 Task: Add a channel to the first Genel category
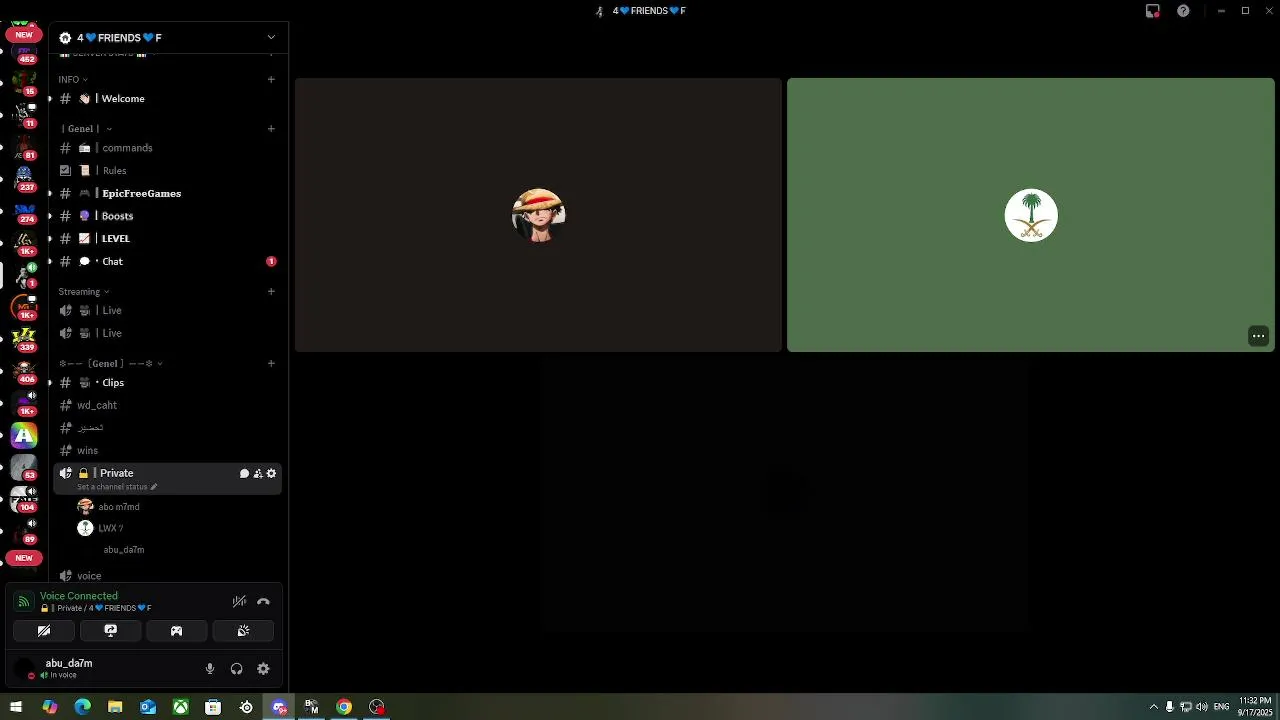coord(271,129)
